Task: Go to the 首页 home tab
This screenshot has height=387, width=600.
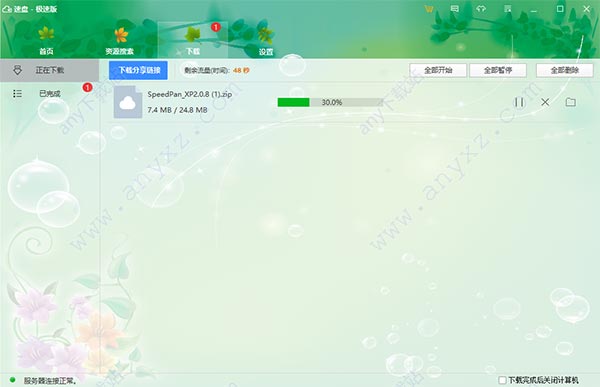Action: point(46,41)
